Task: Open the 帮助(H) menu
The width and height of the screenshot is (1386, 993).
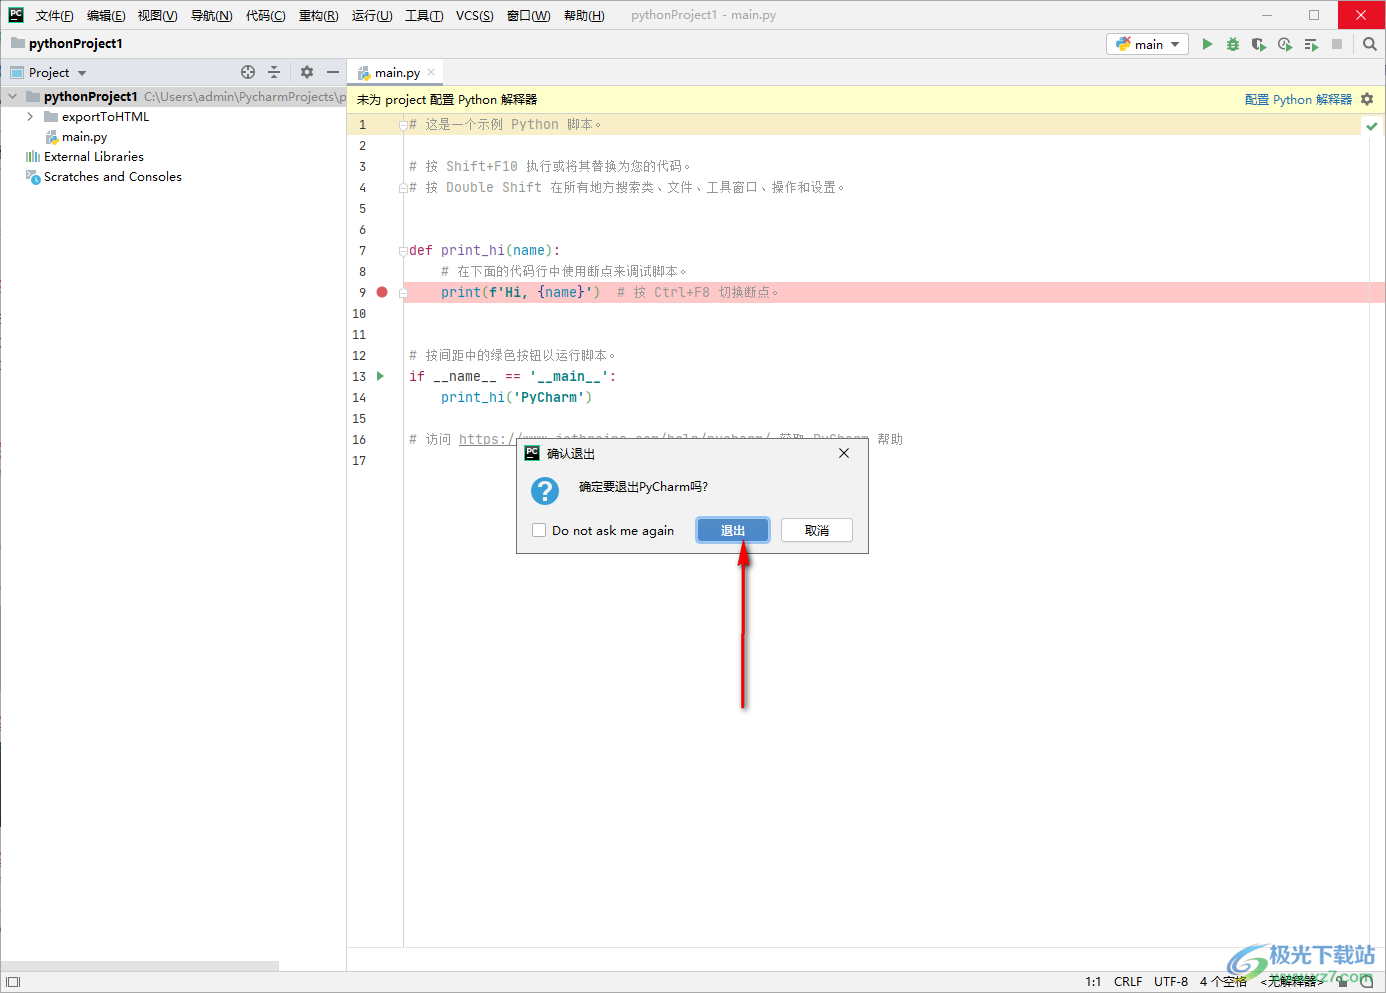Action: coord(584,15)
